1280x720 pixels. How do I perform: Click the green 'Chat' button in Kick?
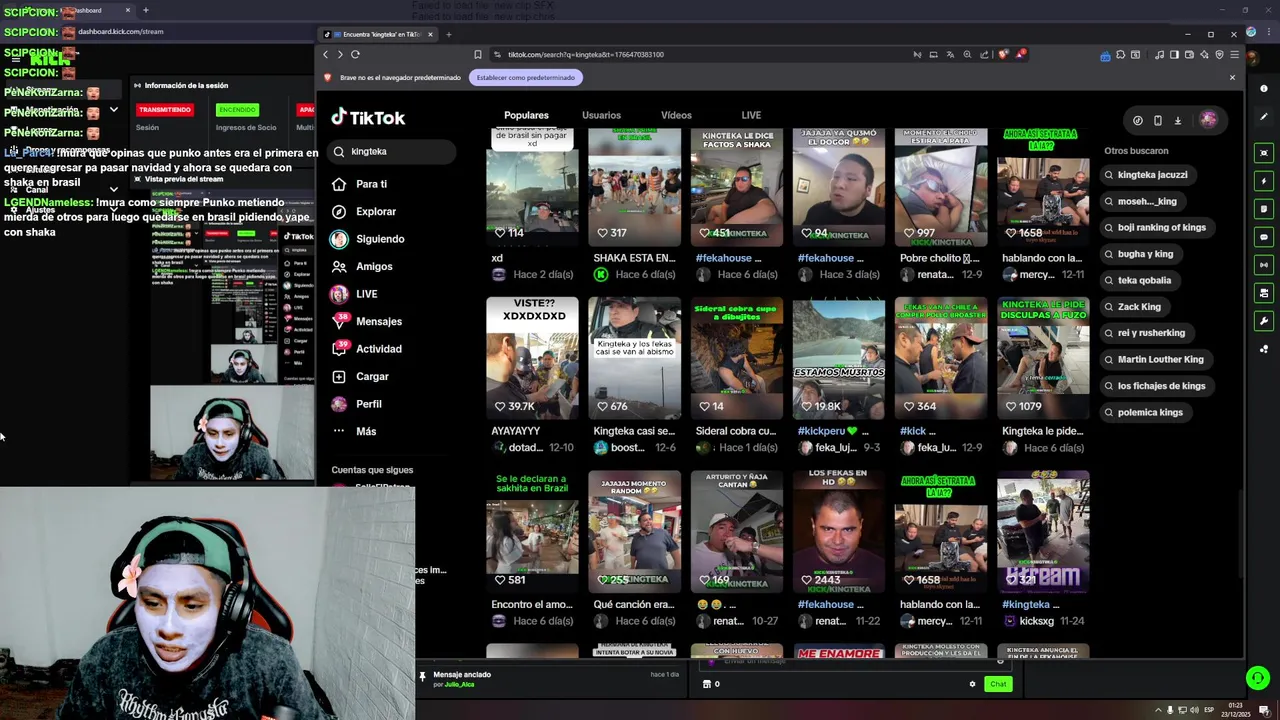(998, 684)
